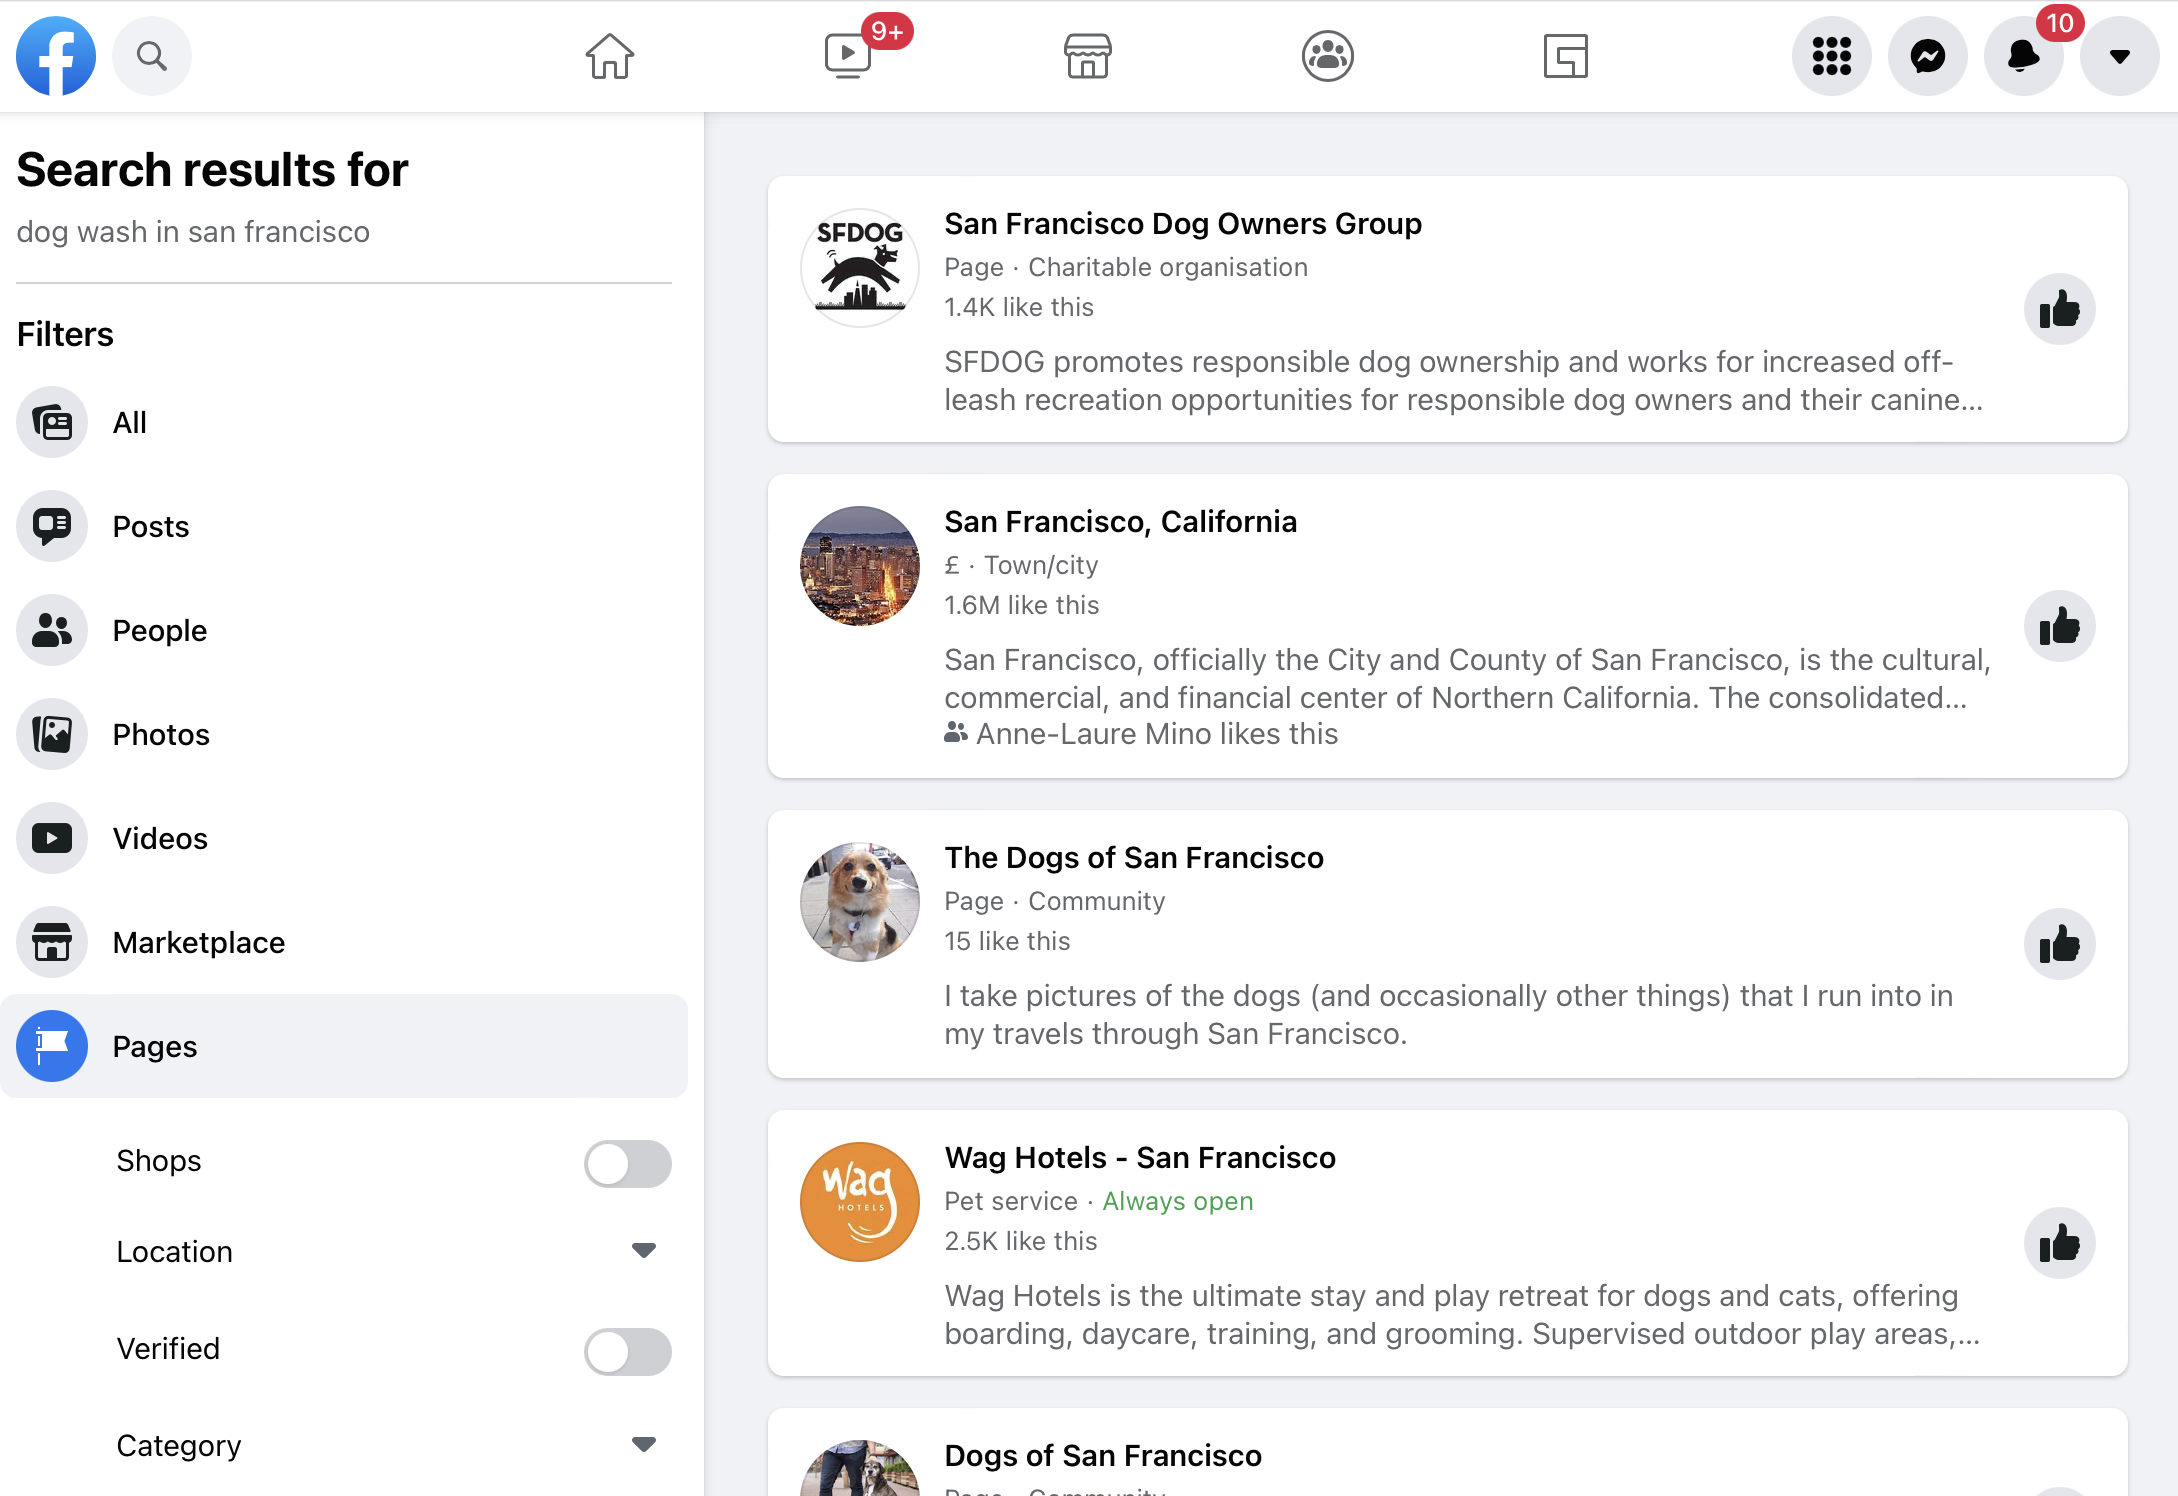
Task: Open Facebook Watch video feed
Action: 847,56
